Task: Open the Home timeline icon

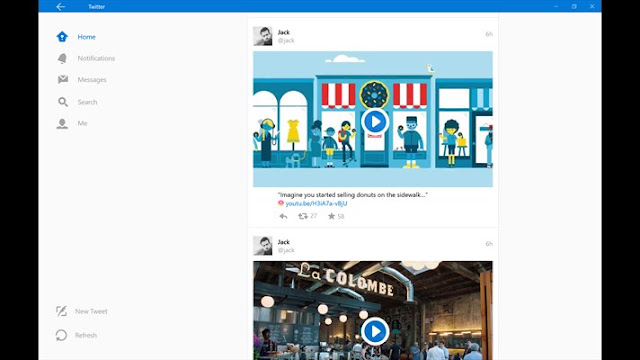Action: tap(62, 37)
